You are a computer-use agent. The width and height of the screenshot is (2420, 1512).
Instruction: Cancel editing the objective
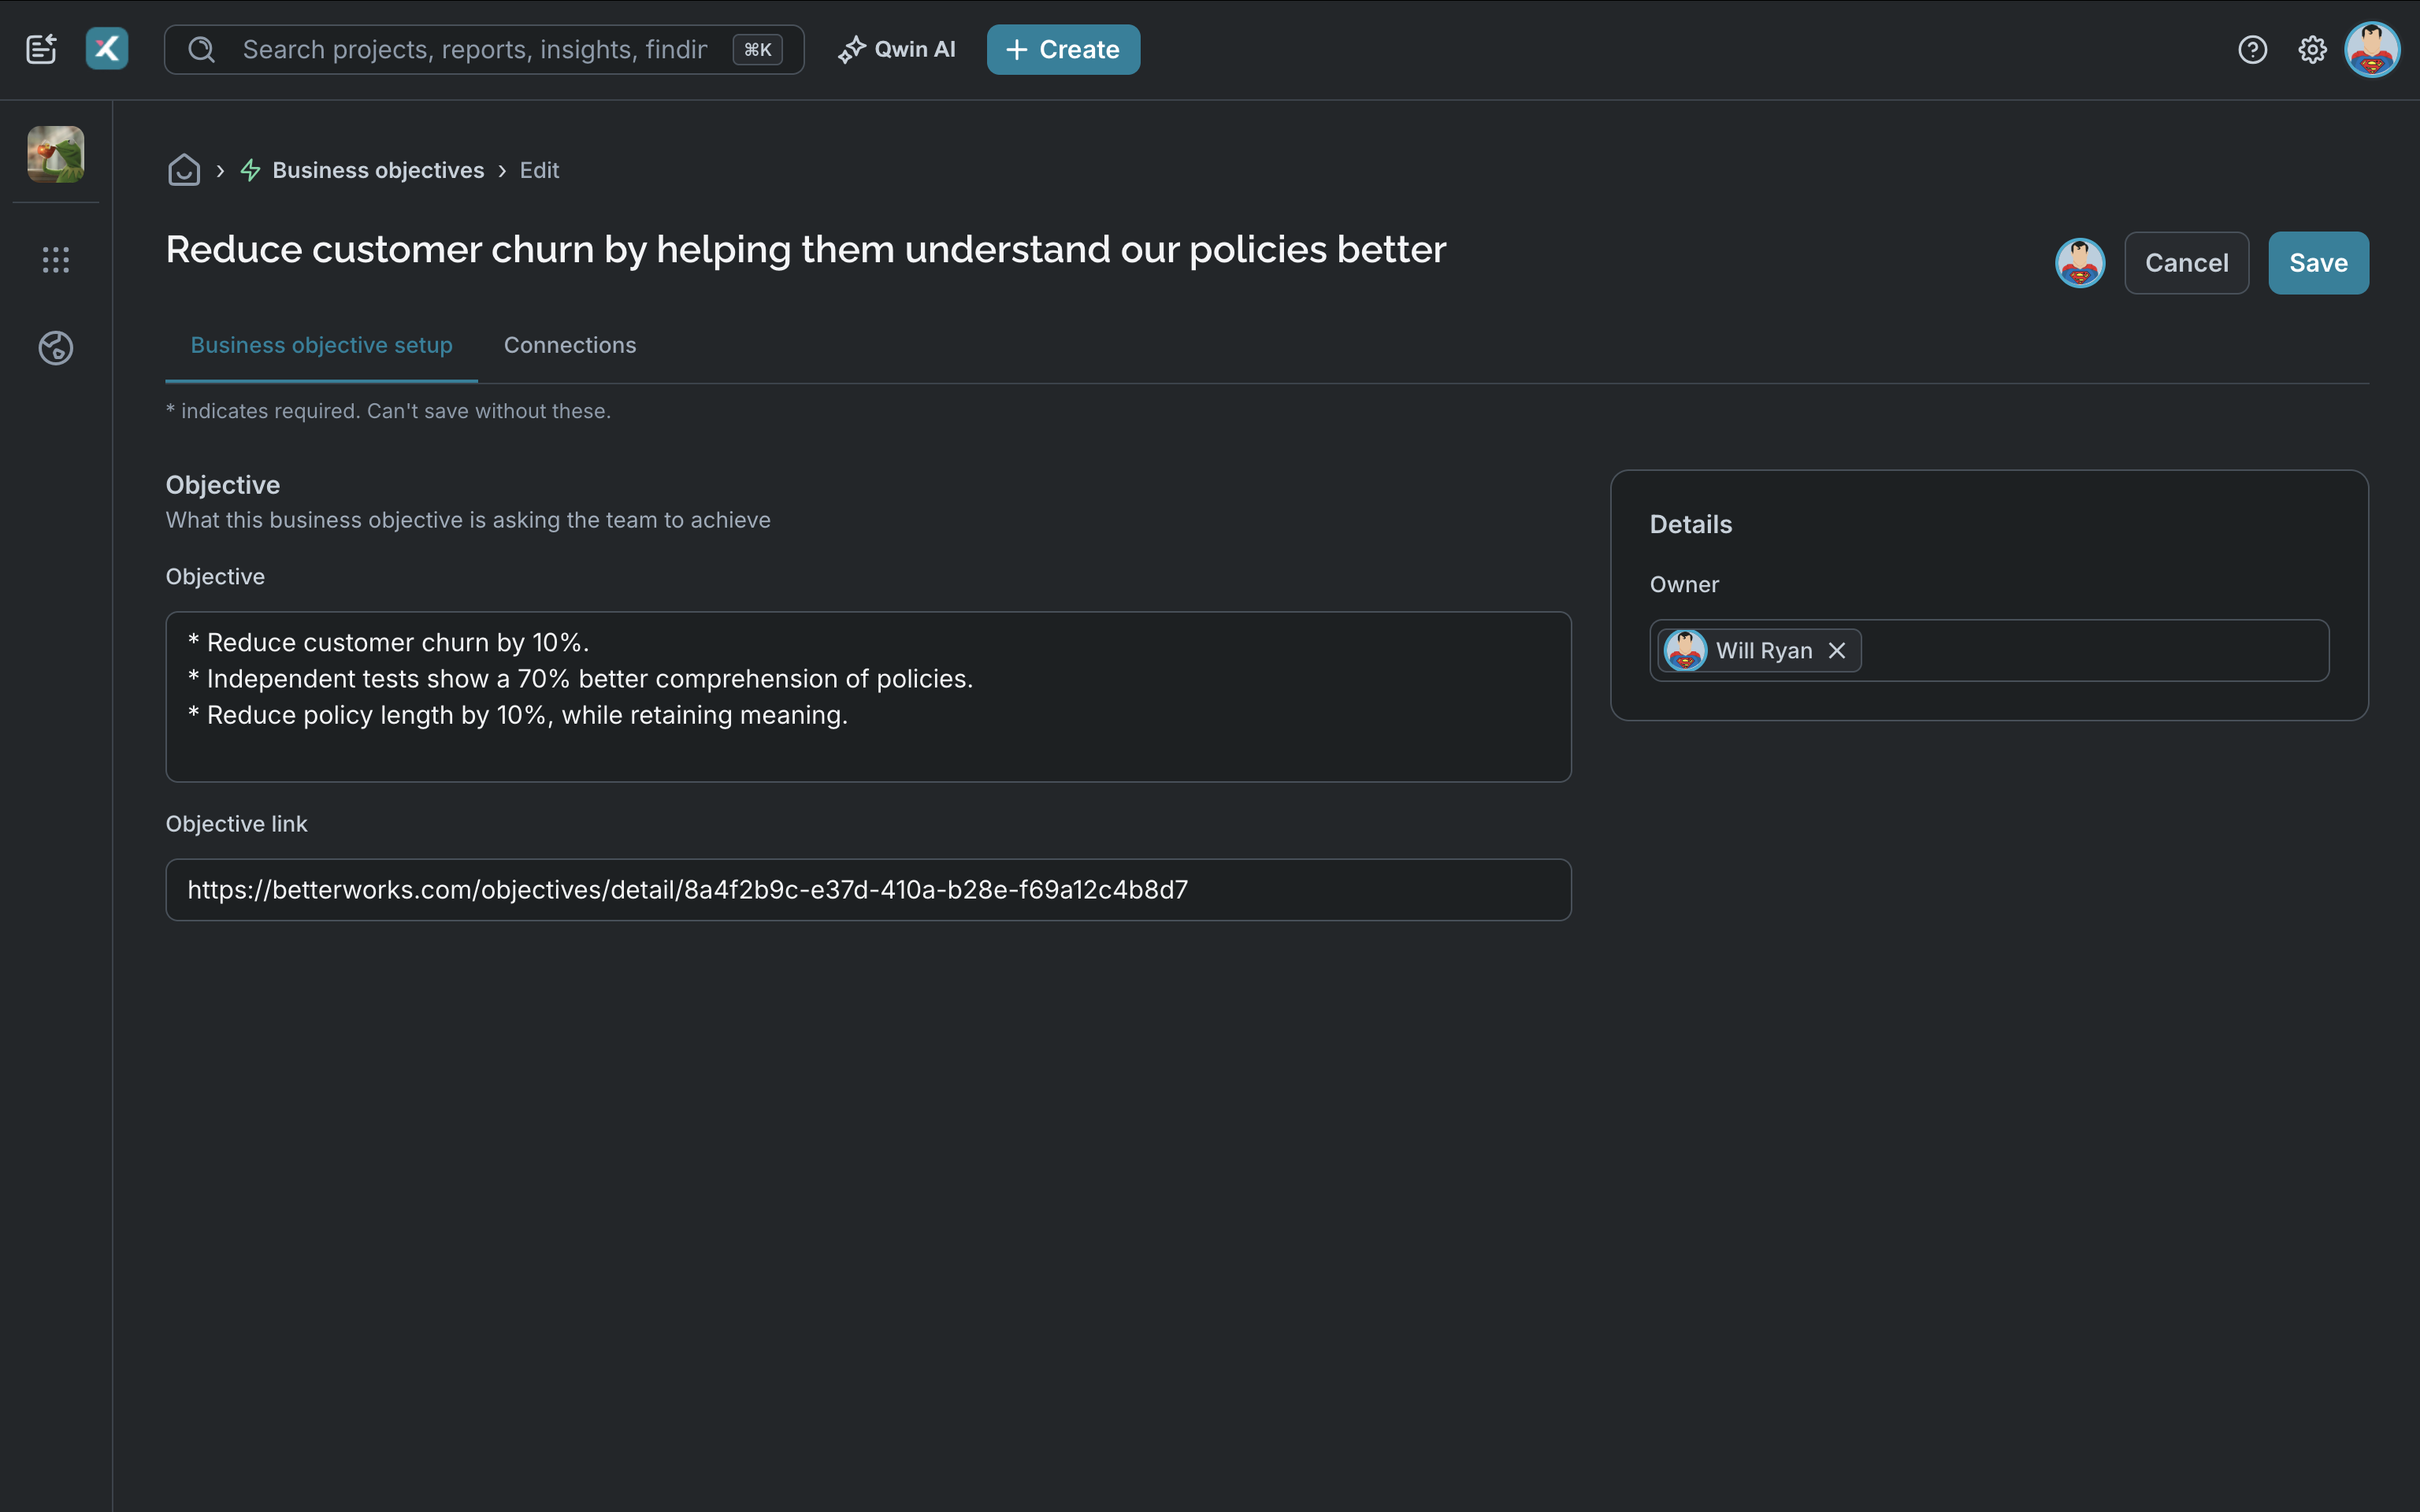2186,263
